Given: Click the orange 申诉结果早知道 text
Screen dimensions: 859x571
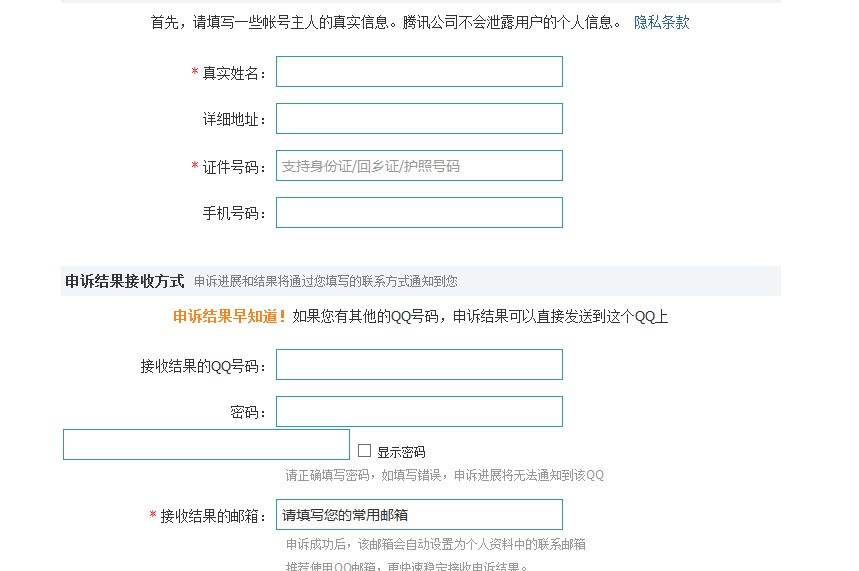Looking at the screenshot, I should pos(229,317).
